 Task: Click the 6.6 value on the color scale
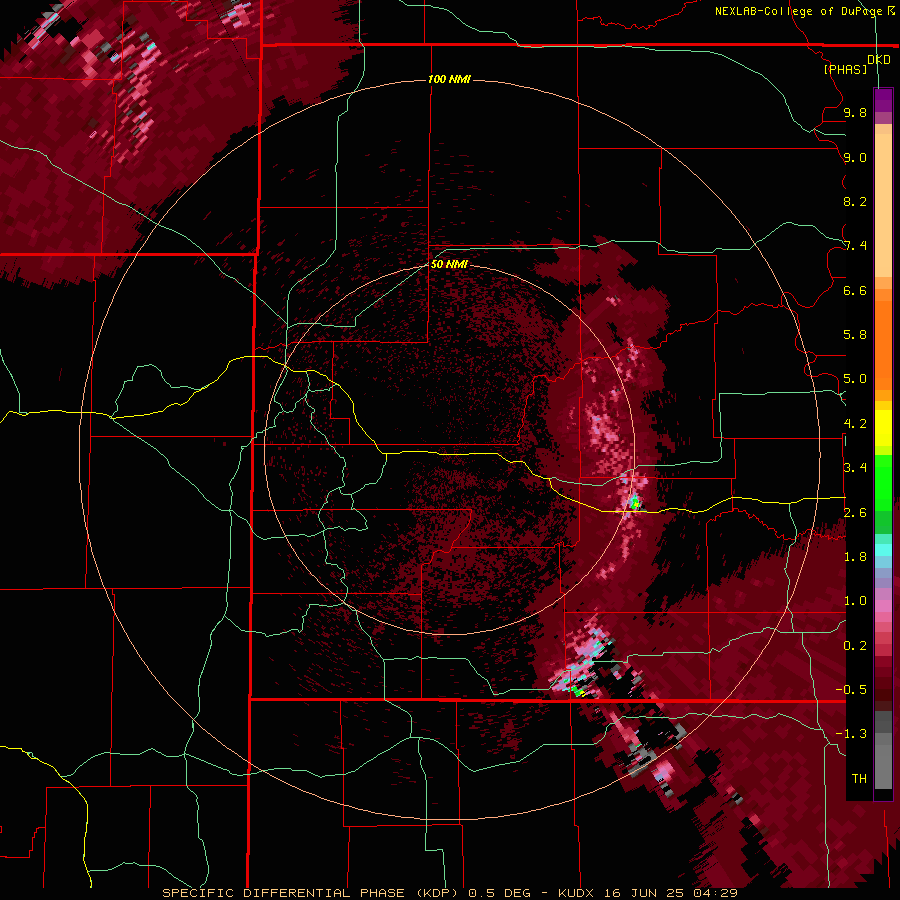click(855, 290)
